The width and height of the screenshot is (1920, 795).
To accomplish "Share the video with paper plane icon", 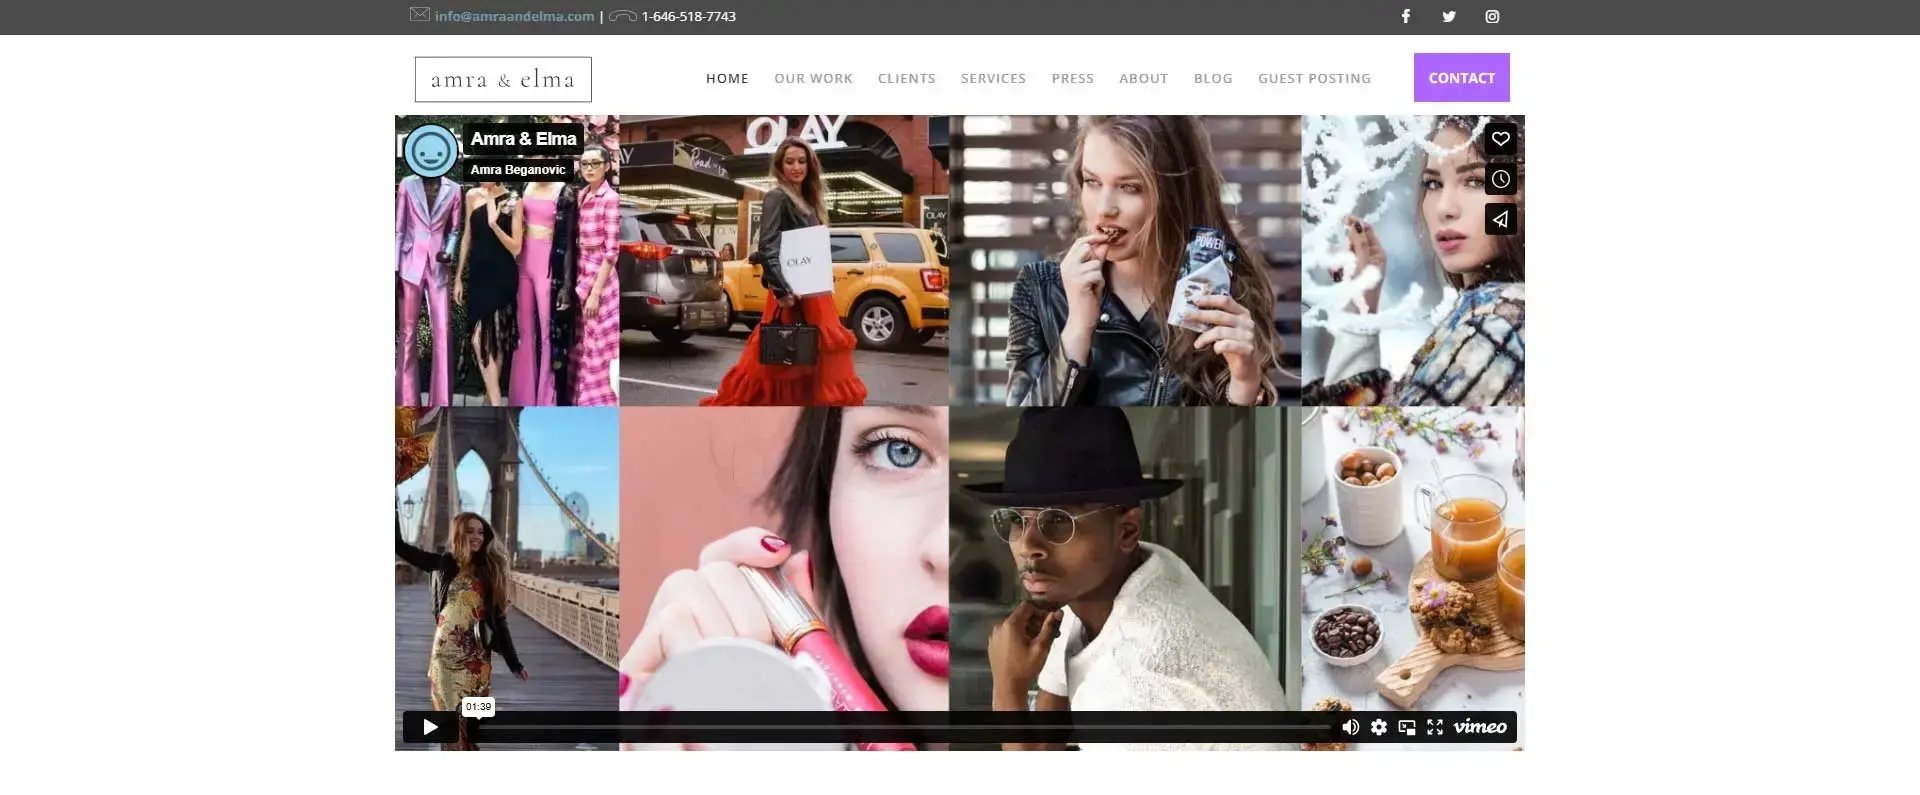I will [x=1500, y=219].
